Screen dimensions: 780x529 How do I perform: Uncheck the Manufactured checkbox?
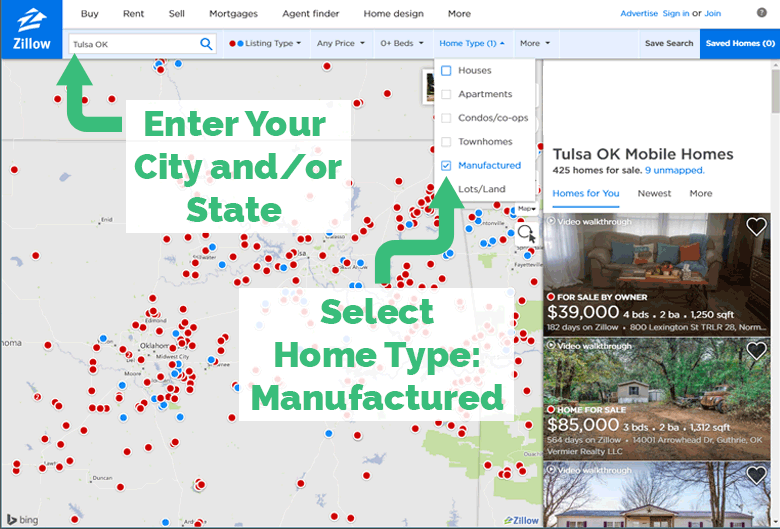click(446, 166)
